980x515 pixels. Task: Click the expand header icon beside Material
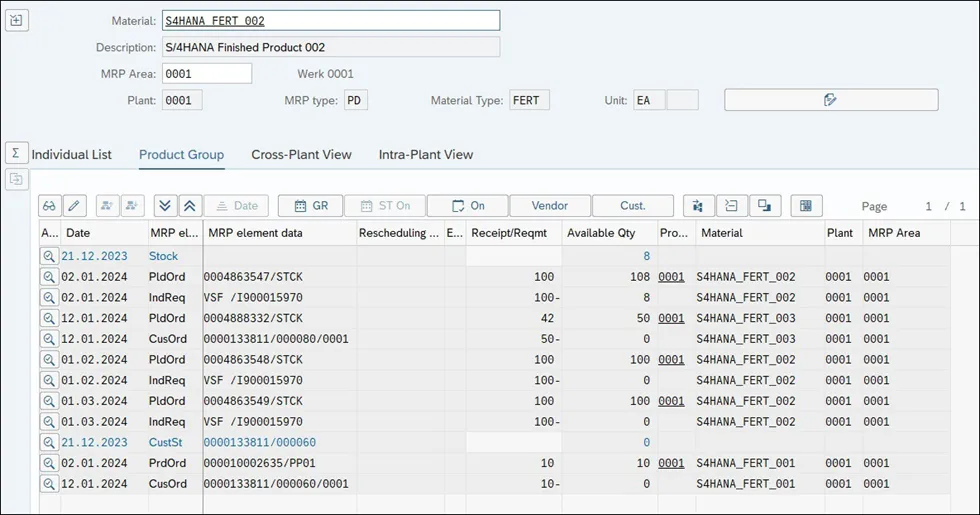coord(16,21)
